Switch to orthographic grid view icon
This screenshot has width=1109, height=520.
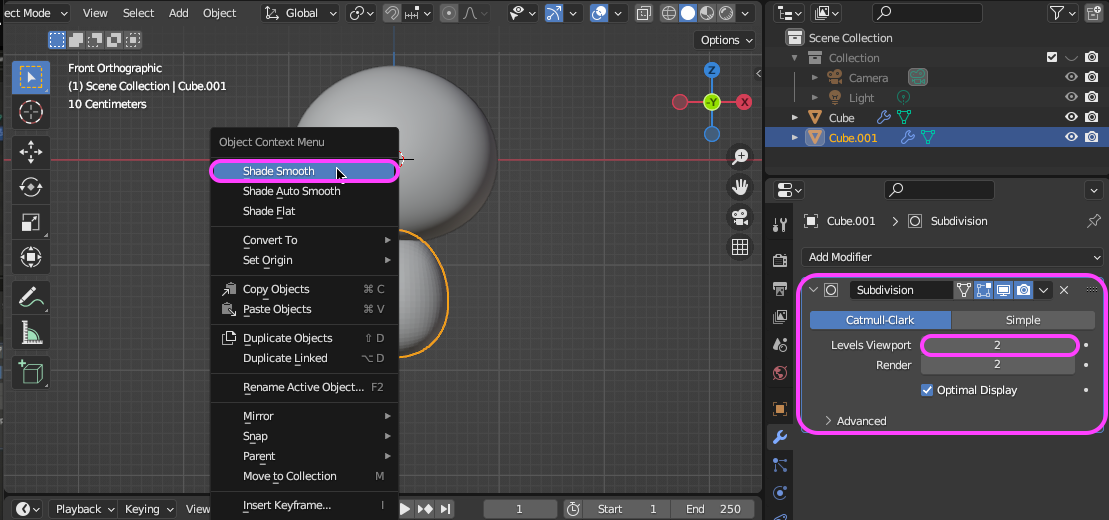[740, 247]
